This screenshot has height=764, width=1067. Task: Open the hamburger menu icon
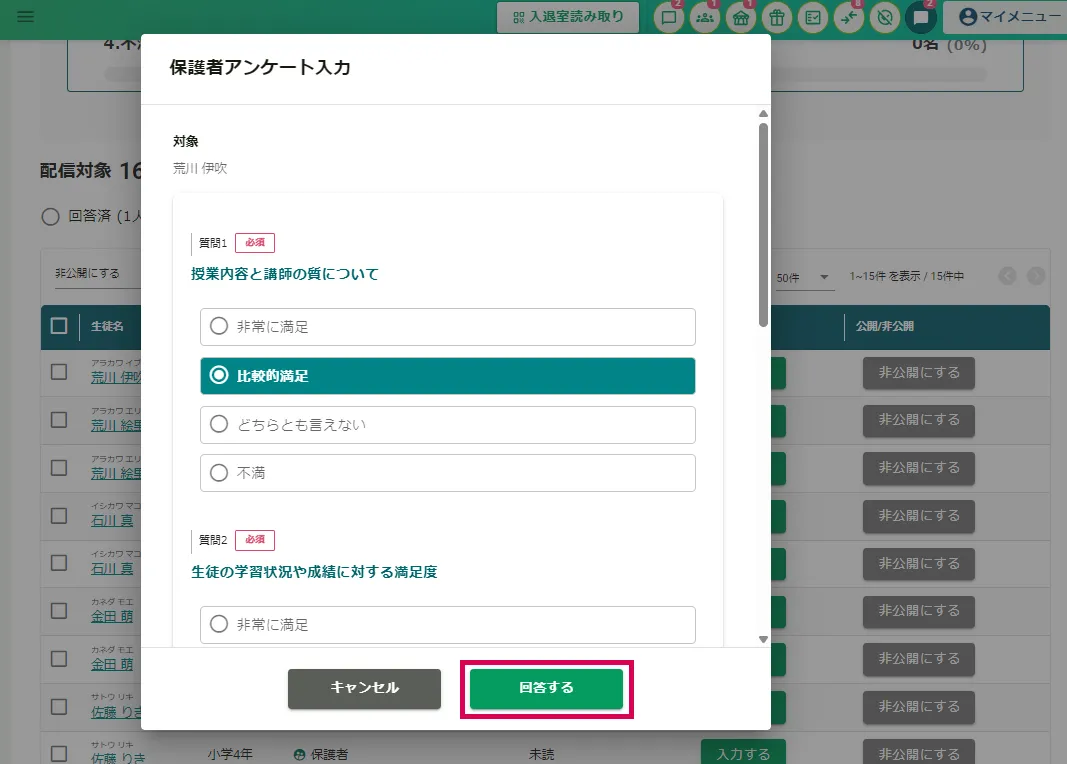click(x=25, y=17)
